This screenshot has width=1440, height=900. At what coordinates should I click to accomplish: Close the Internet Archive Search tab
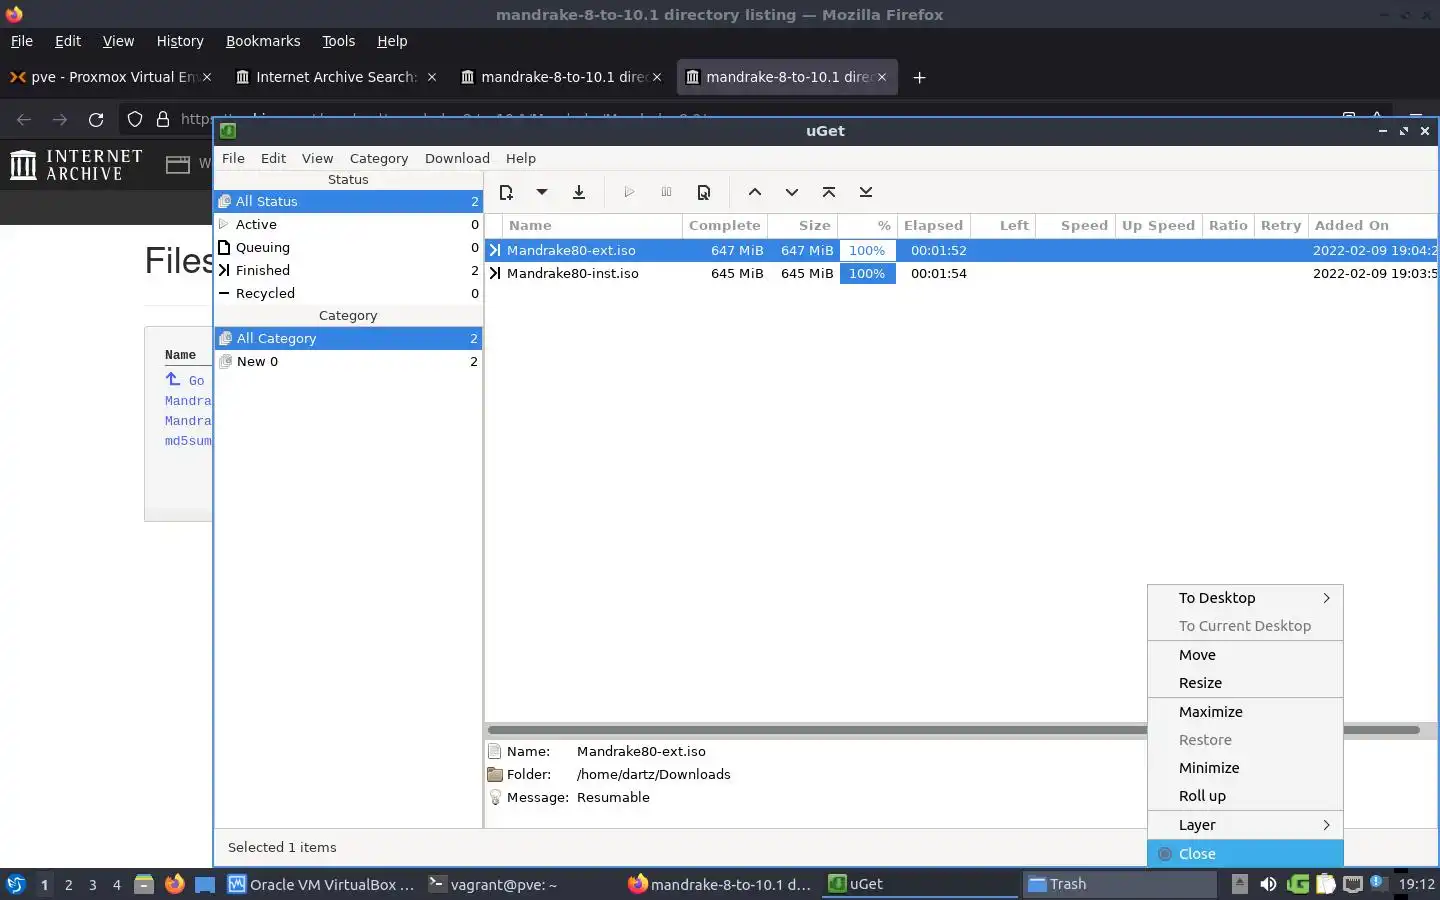tap(432, 77)
